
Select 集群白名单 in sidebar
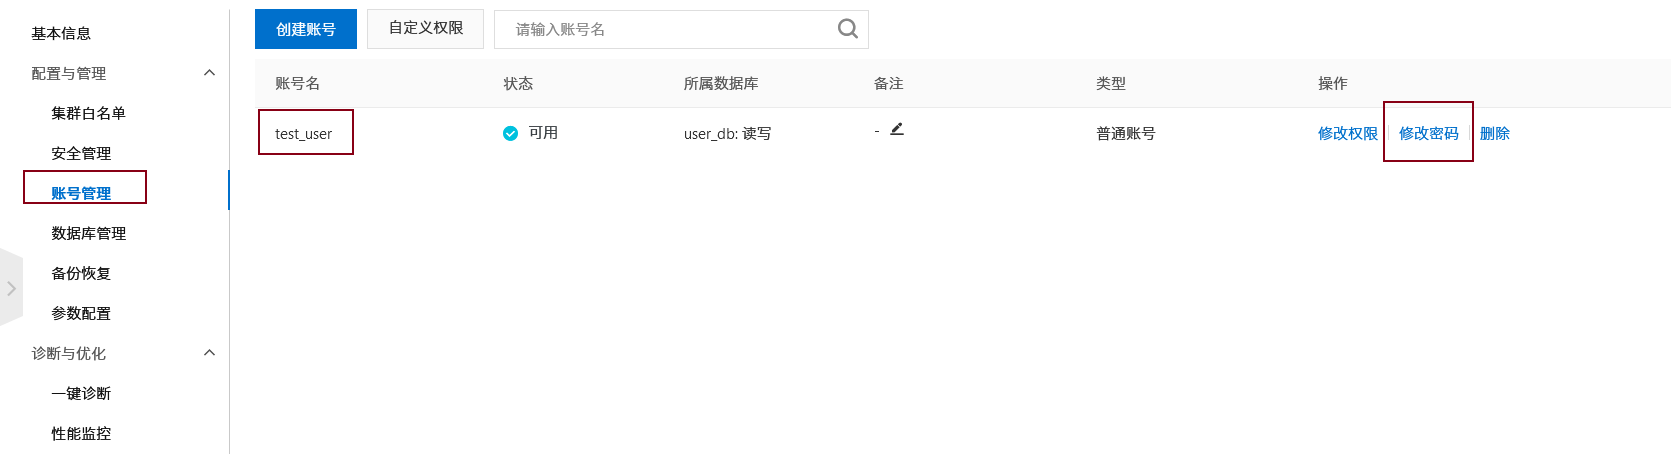(89, 113)
